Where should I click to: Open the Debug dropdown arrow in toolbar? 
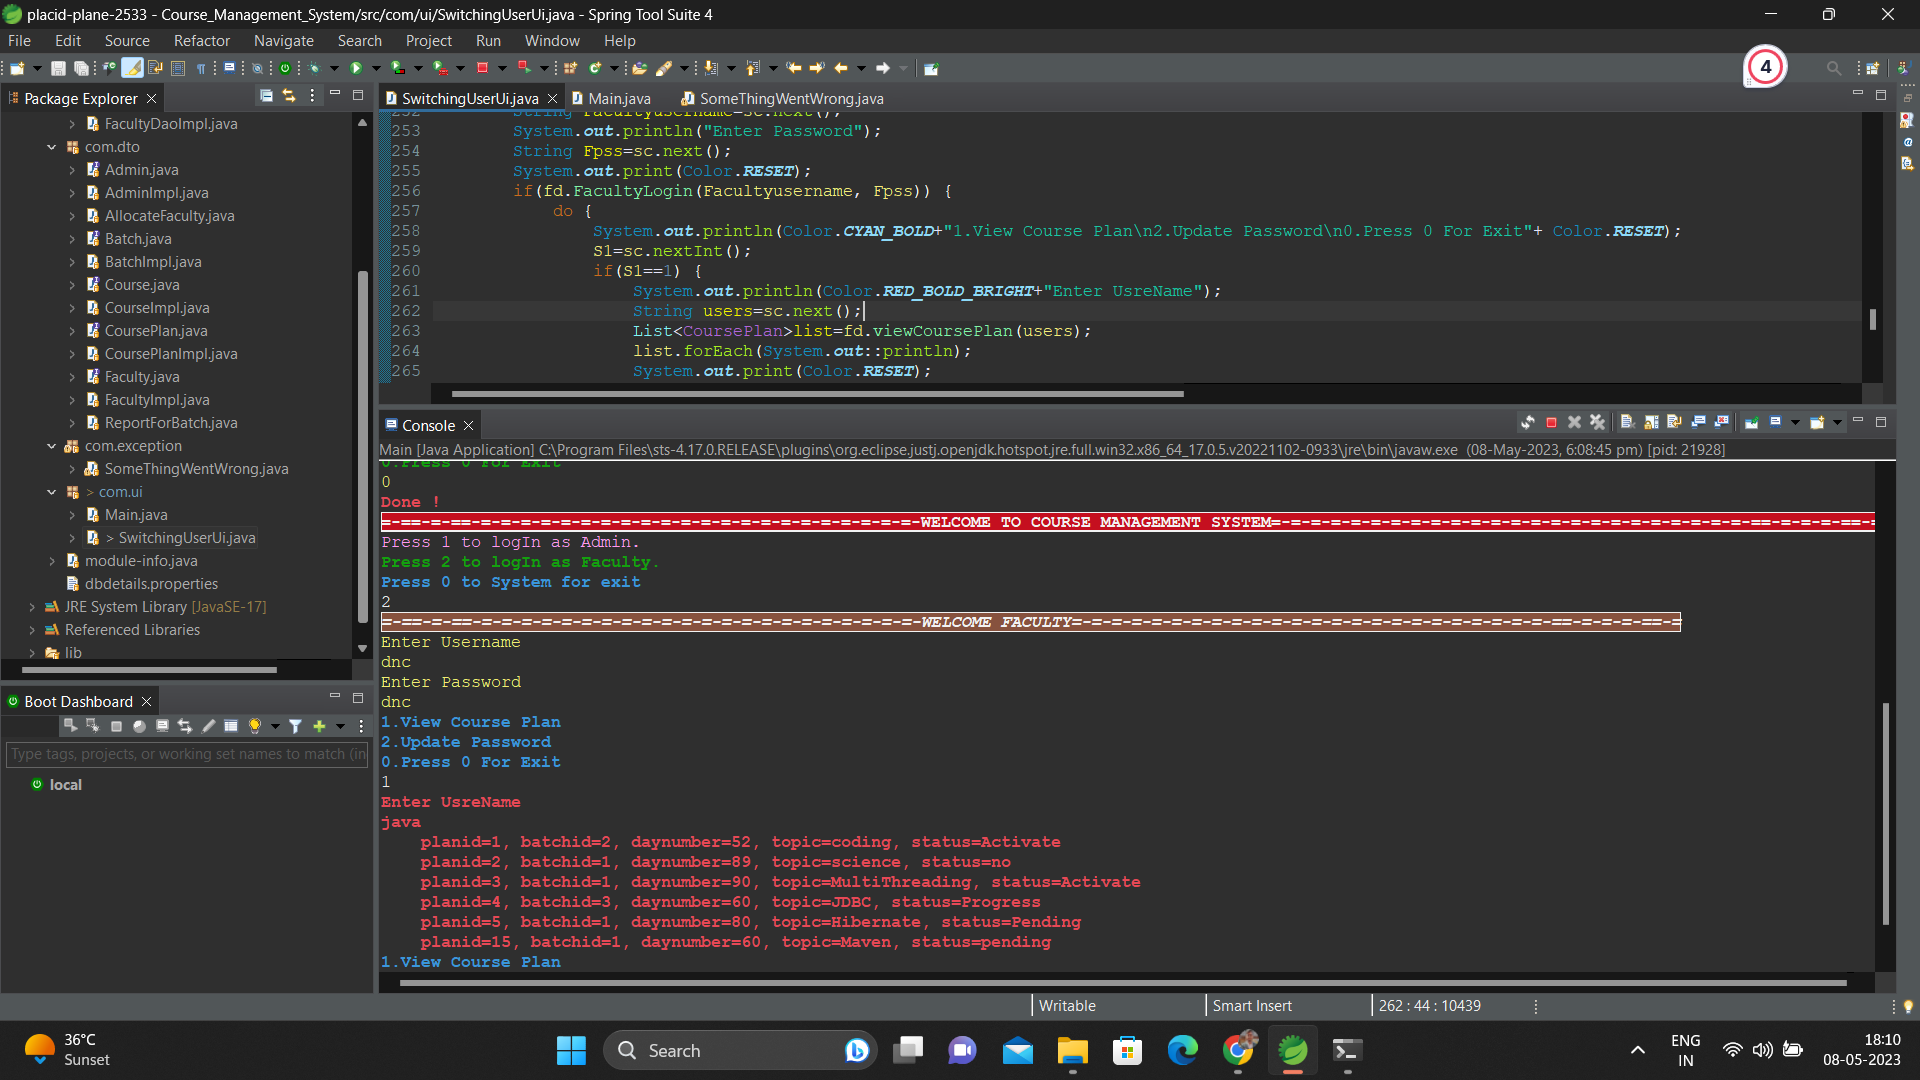click(x=334, y=67)
